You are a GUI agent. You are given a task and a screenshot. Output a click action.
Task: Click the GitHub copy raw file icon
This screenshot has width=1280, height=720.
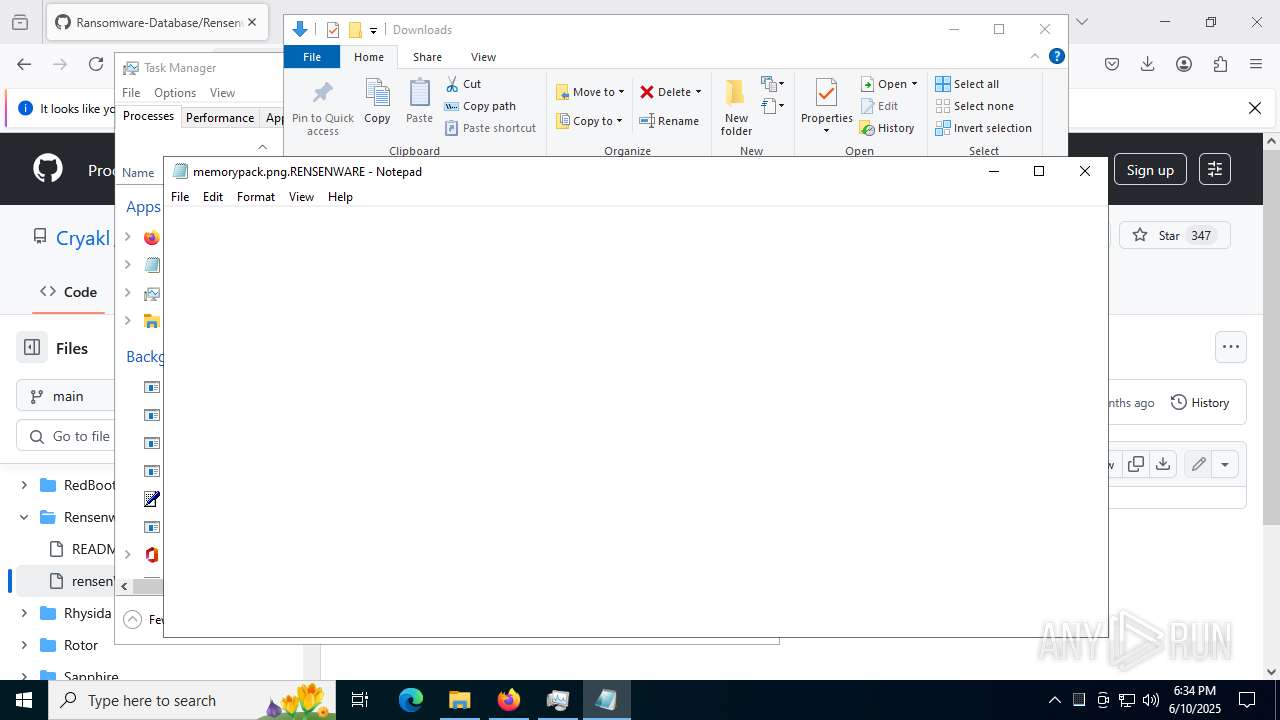point(1136,464)
